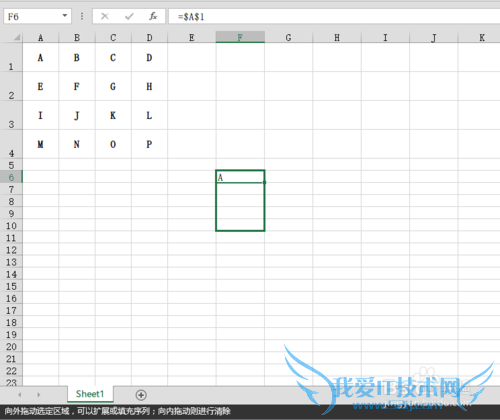500x420 pixels.
Task: Select cell D4 containing P
Action: [x=149, y=144]
